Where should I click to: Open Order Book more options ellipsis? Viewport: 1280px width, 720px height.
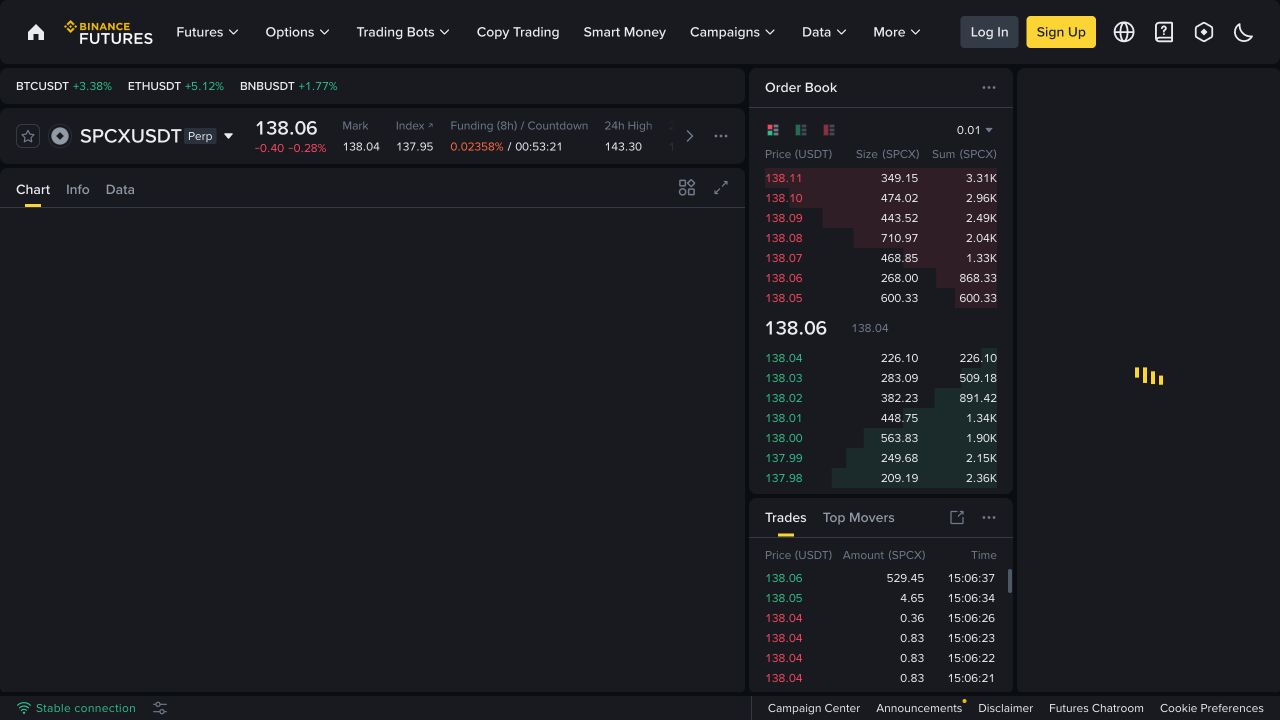(x=989, y=87)
